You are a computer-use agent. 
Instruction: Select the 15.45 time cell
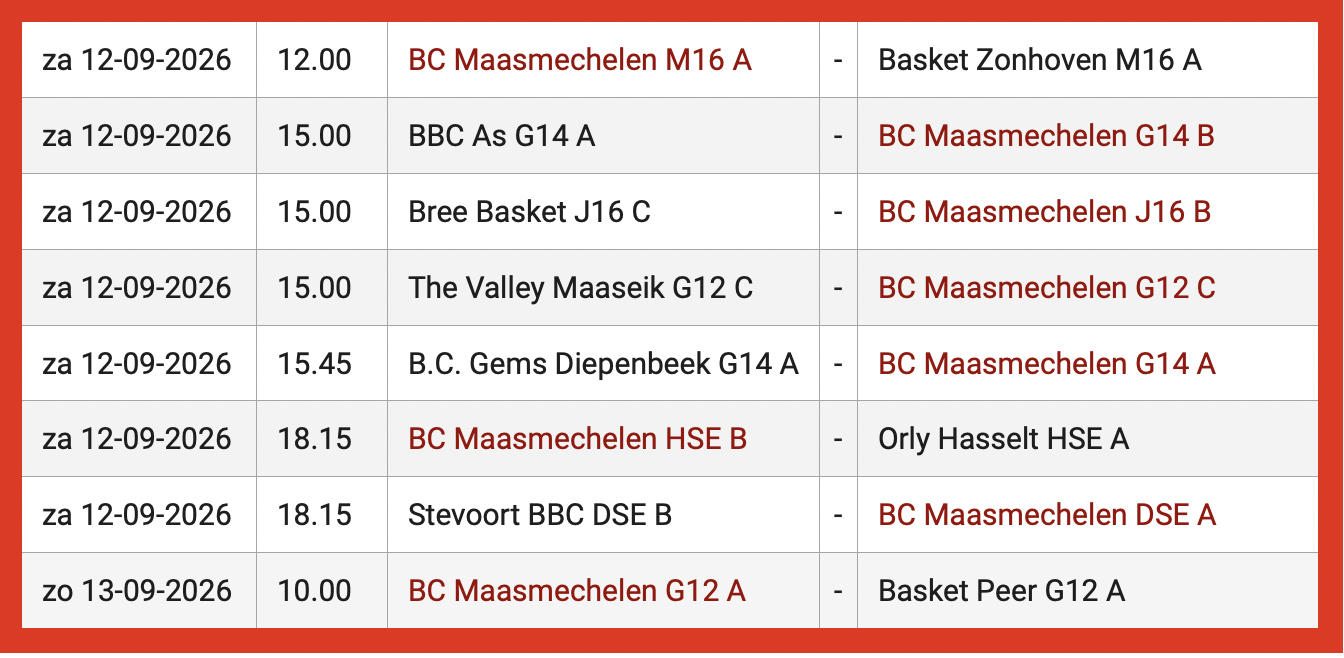(322, 364)
